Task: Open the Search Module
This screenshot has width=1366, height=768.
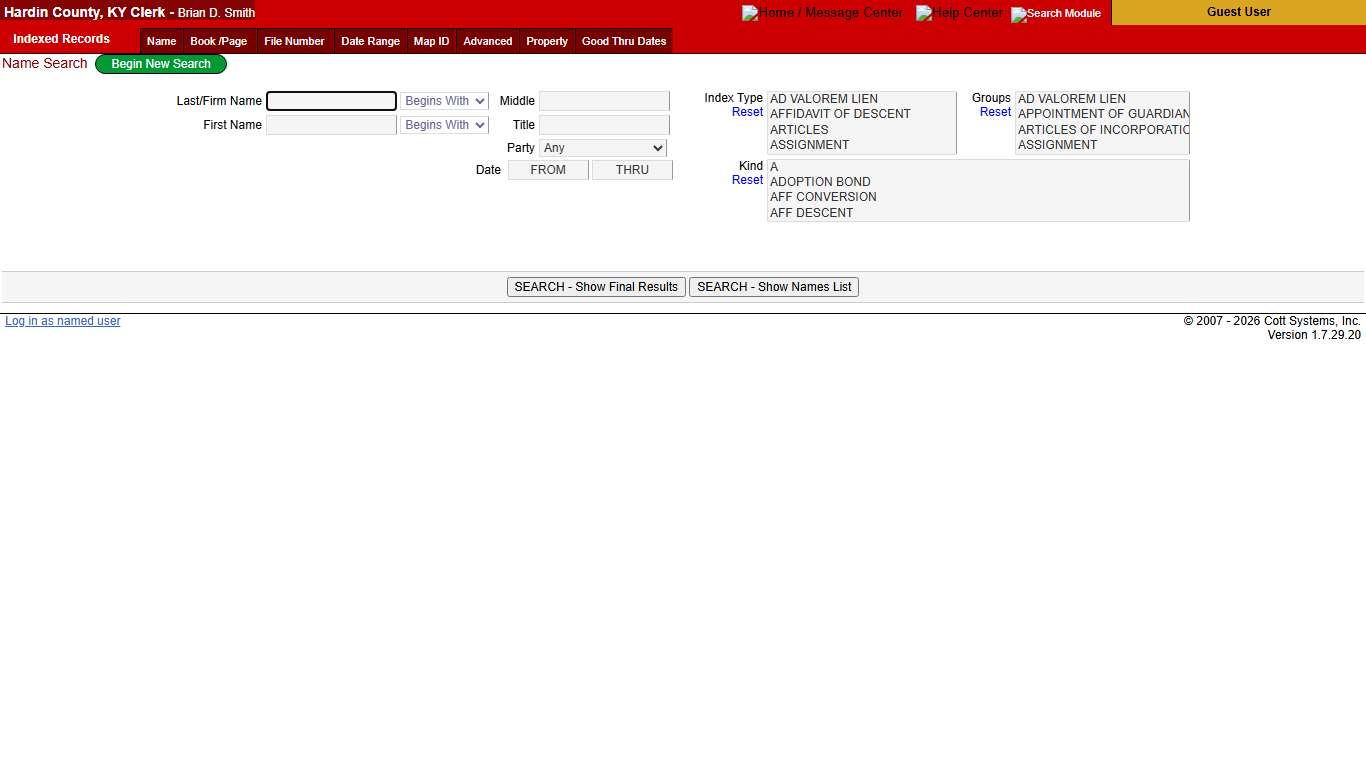Action: pyautogui.click(x=1055, y=13)
